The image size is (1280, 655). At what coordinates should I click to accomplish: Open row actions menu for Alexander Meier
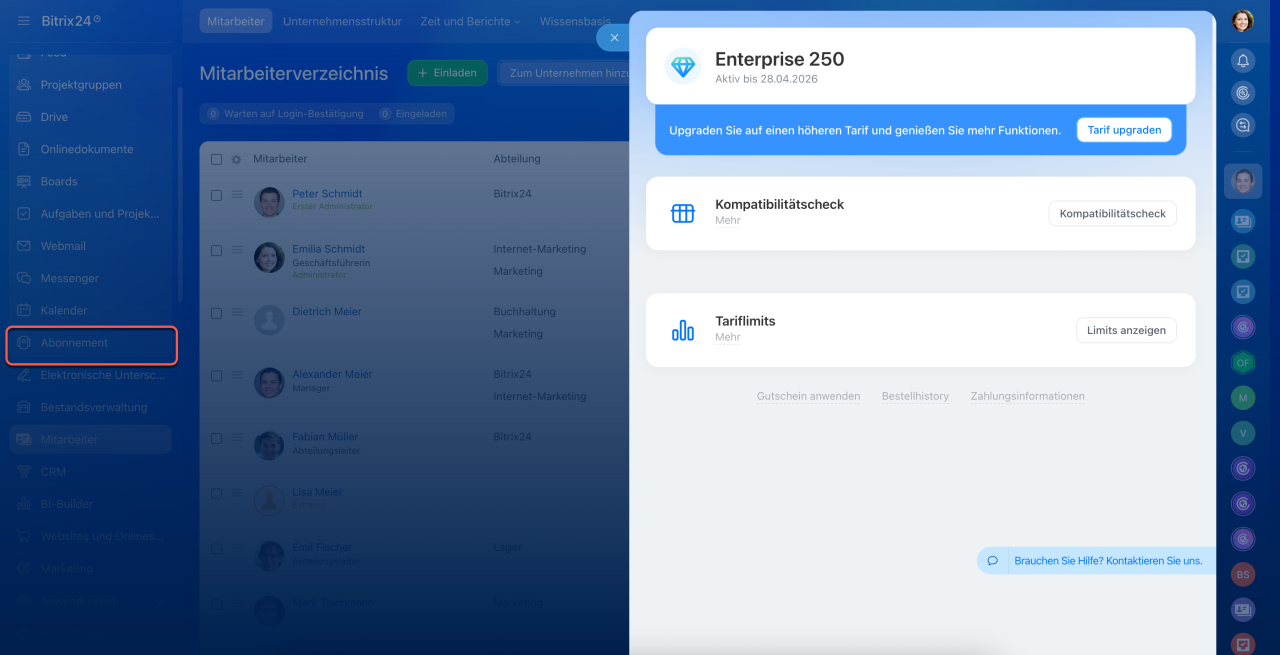tap(237, 376)
